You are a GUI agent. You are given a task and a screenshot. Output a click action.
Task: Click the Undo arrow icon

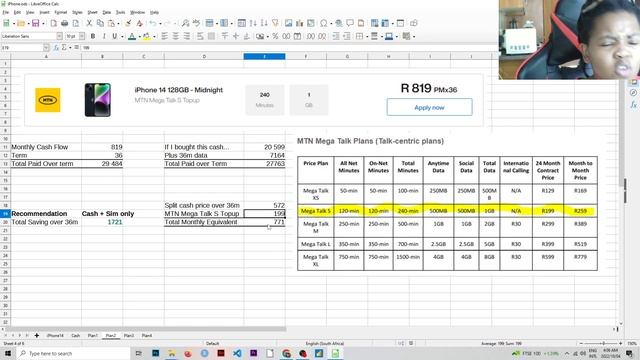coord(153,23)
